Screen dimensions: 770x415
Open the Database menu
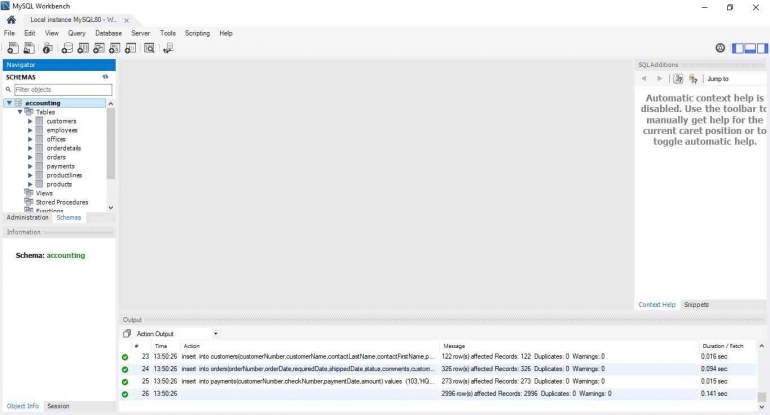[109, 33]
